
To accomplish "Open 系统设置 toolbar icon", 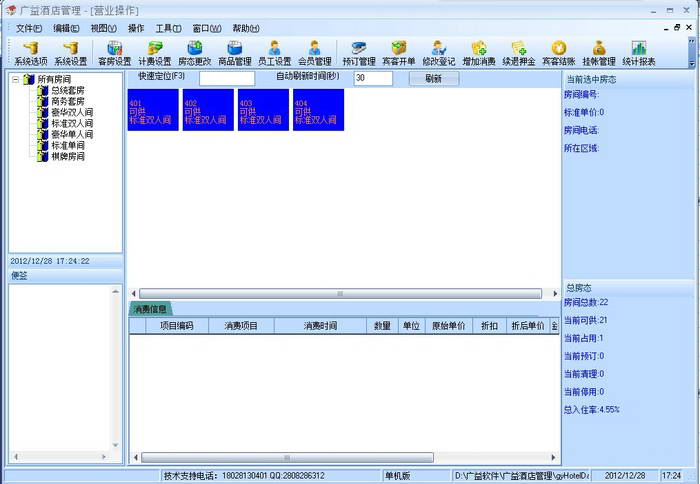I will point(71,54).
